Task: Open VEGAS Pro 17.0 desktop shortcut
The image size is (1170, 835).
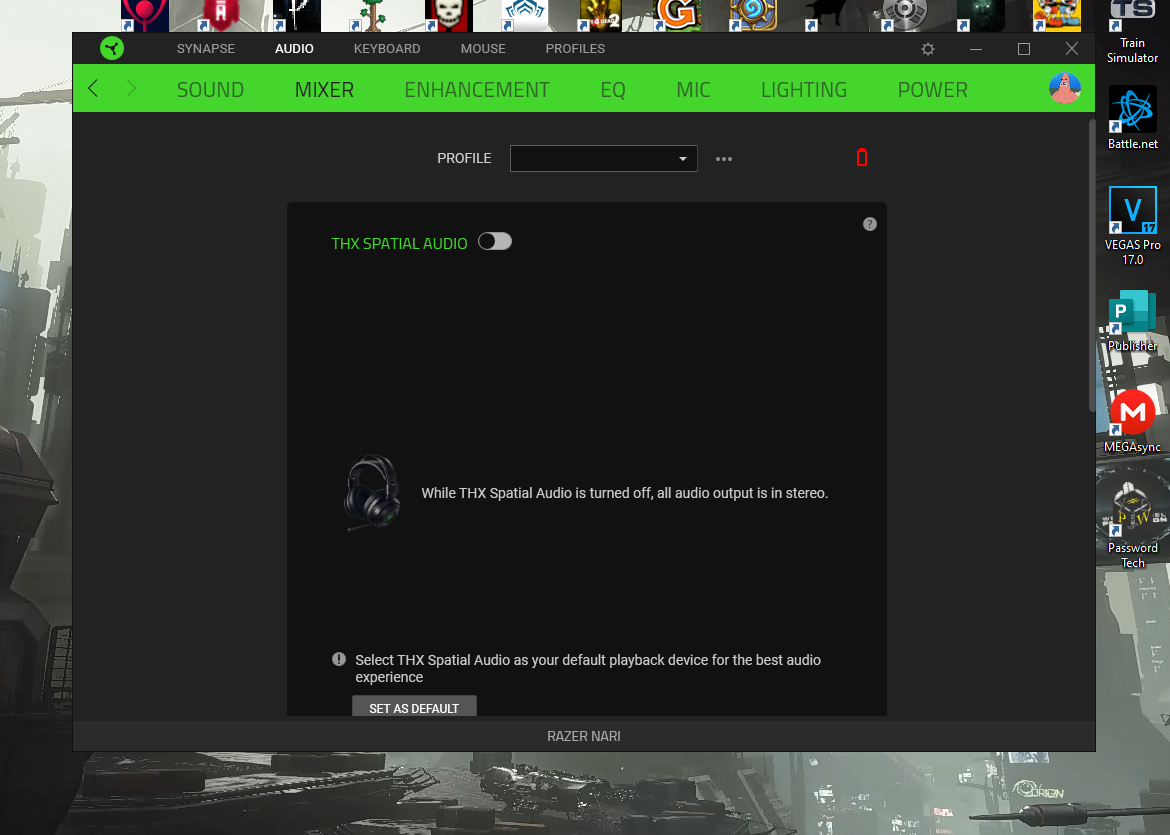Action: 1132,226
